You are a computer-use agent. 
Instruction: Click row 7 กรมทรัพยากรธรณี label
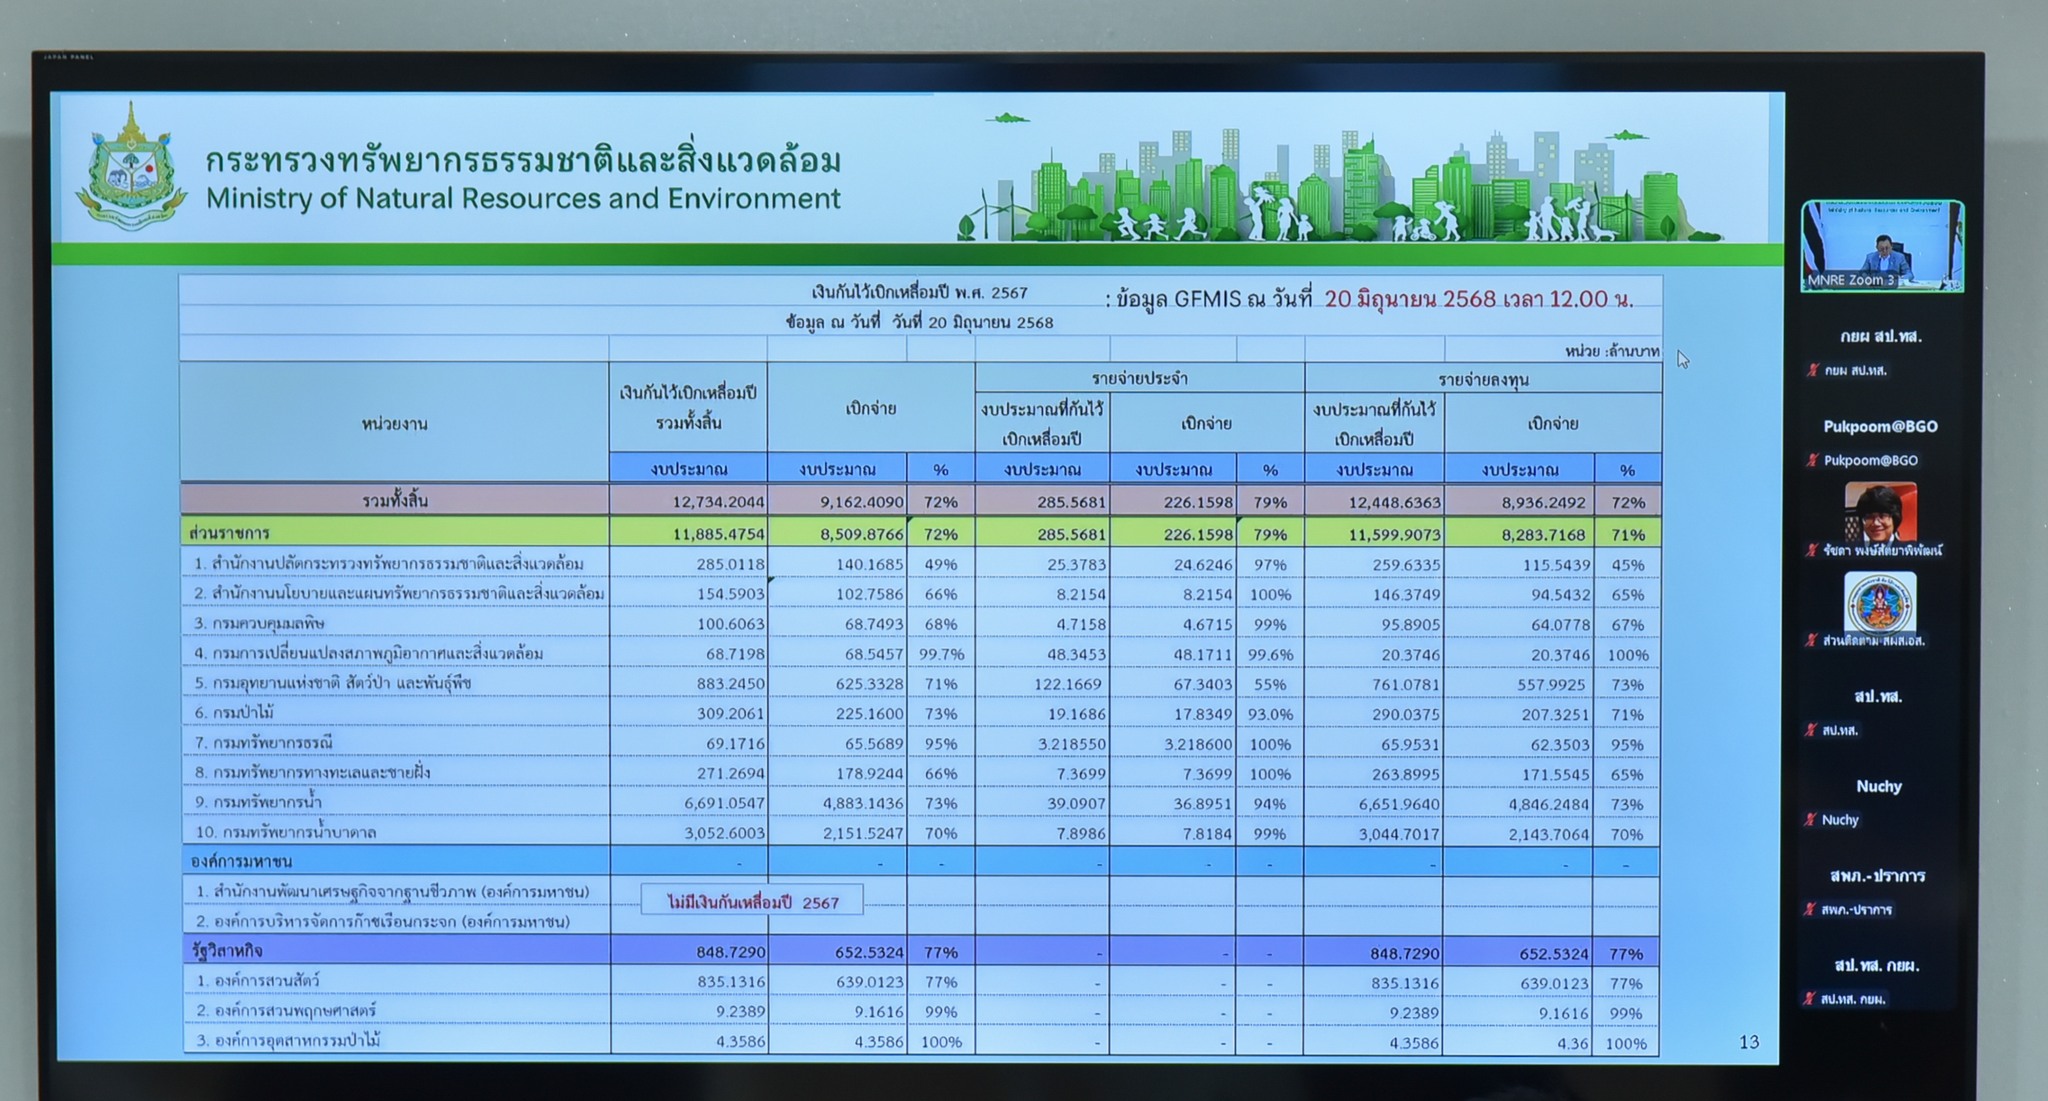(x=263, y=743)
